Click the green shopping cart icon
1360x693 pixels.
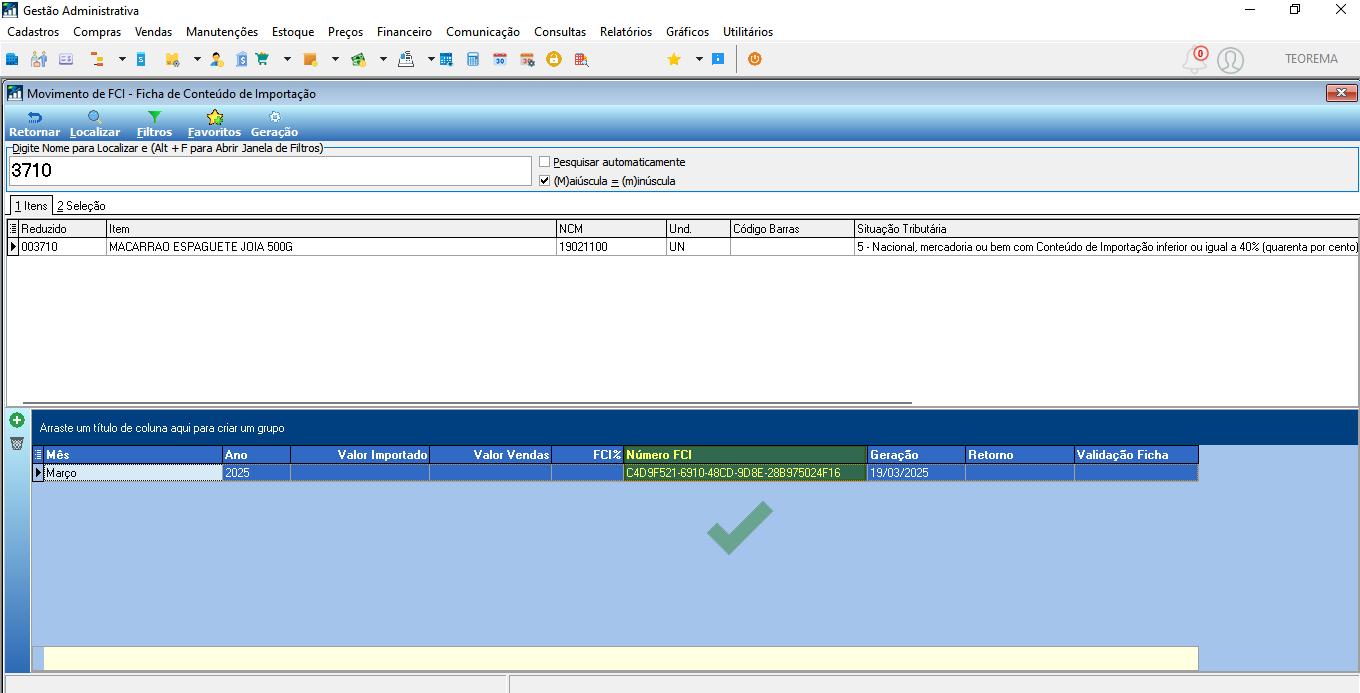pyautogui.click(x=262, y=59)
